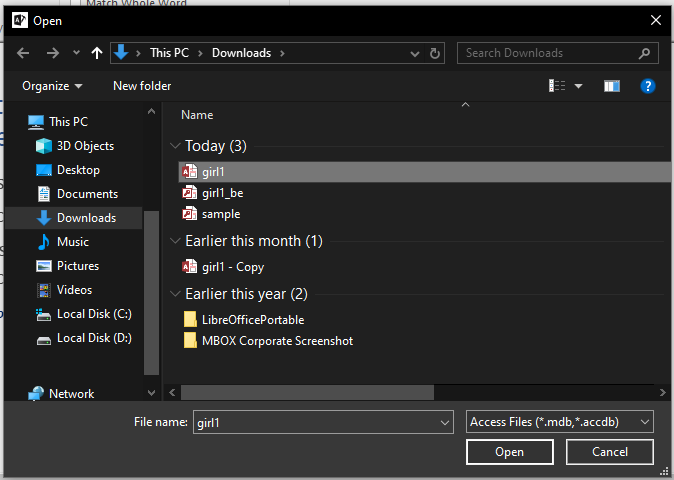
Task: Create a New folder
Action: pyautogui.click(x=142, y=86)
